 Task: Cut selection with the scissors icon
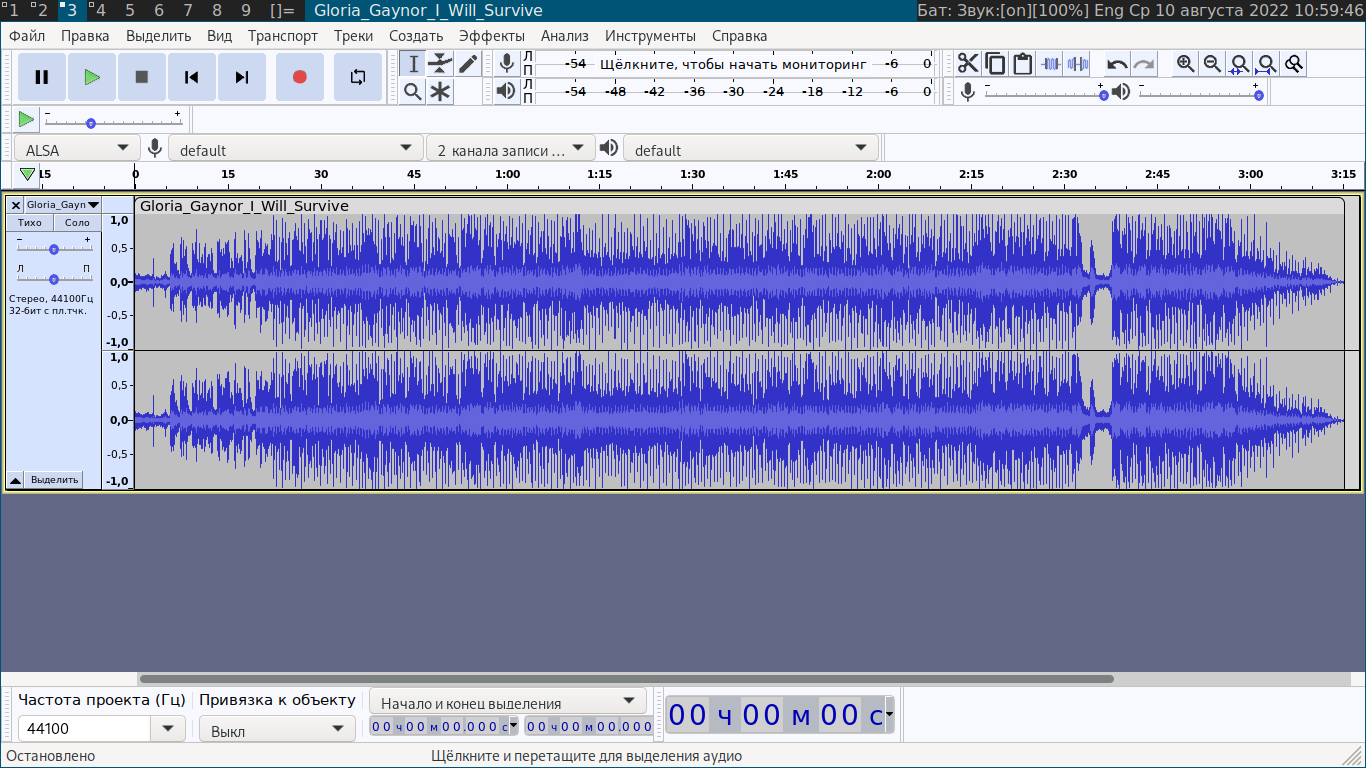(x=968, y=64)
